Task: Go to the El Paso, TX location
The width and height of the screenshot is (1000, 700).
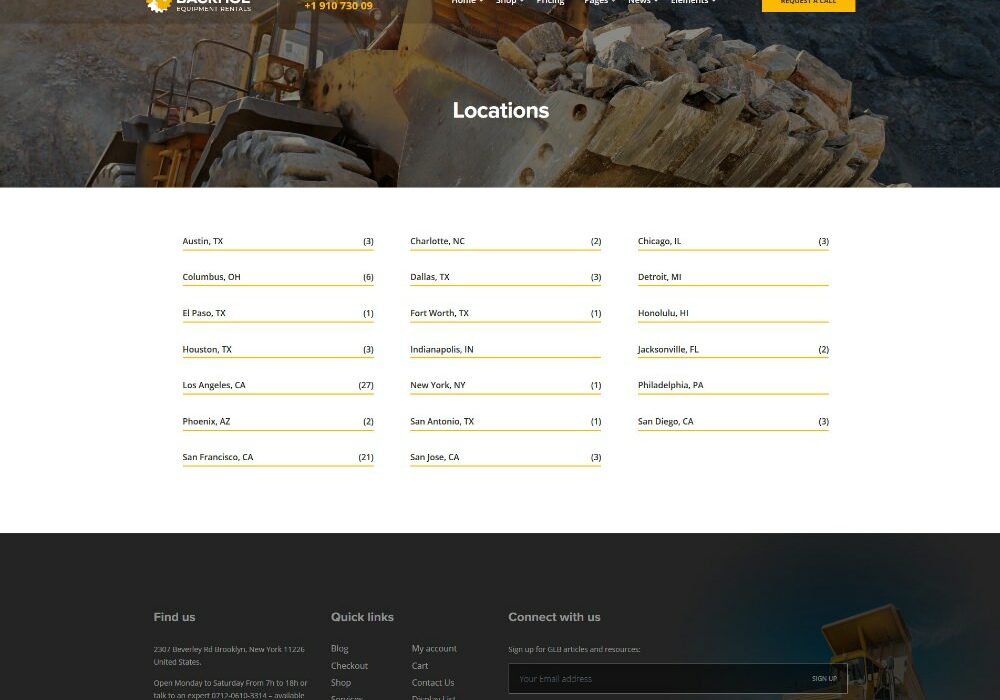Action: tap(204, 313)
